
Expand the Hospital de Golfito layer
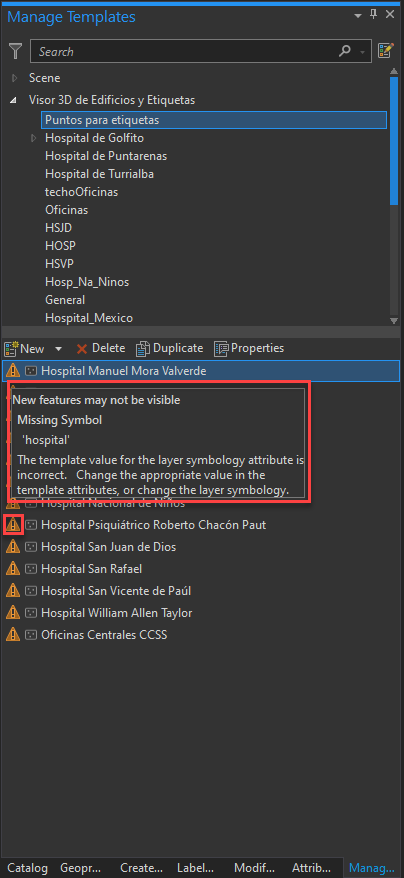(34, 138)
